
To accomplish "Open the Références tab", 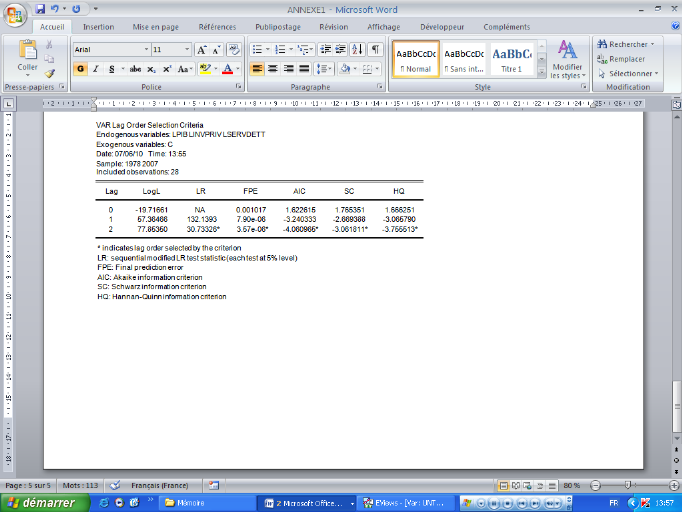I will 217,27.
